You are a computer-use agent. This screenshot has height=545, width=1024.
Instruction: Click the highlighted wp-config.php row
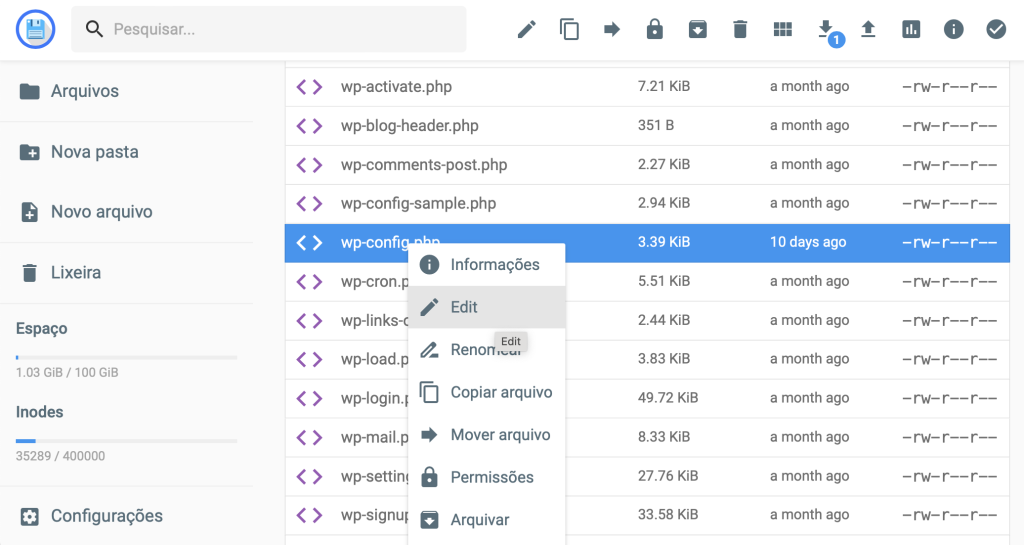pyautogui.click(x=647, y=243)
